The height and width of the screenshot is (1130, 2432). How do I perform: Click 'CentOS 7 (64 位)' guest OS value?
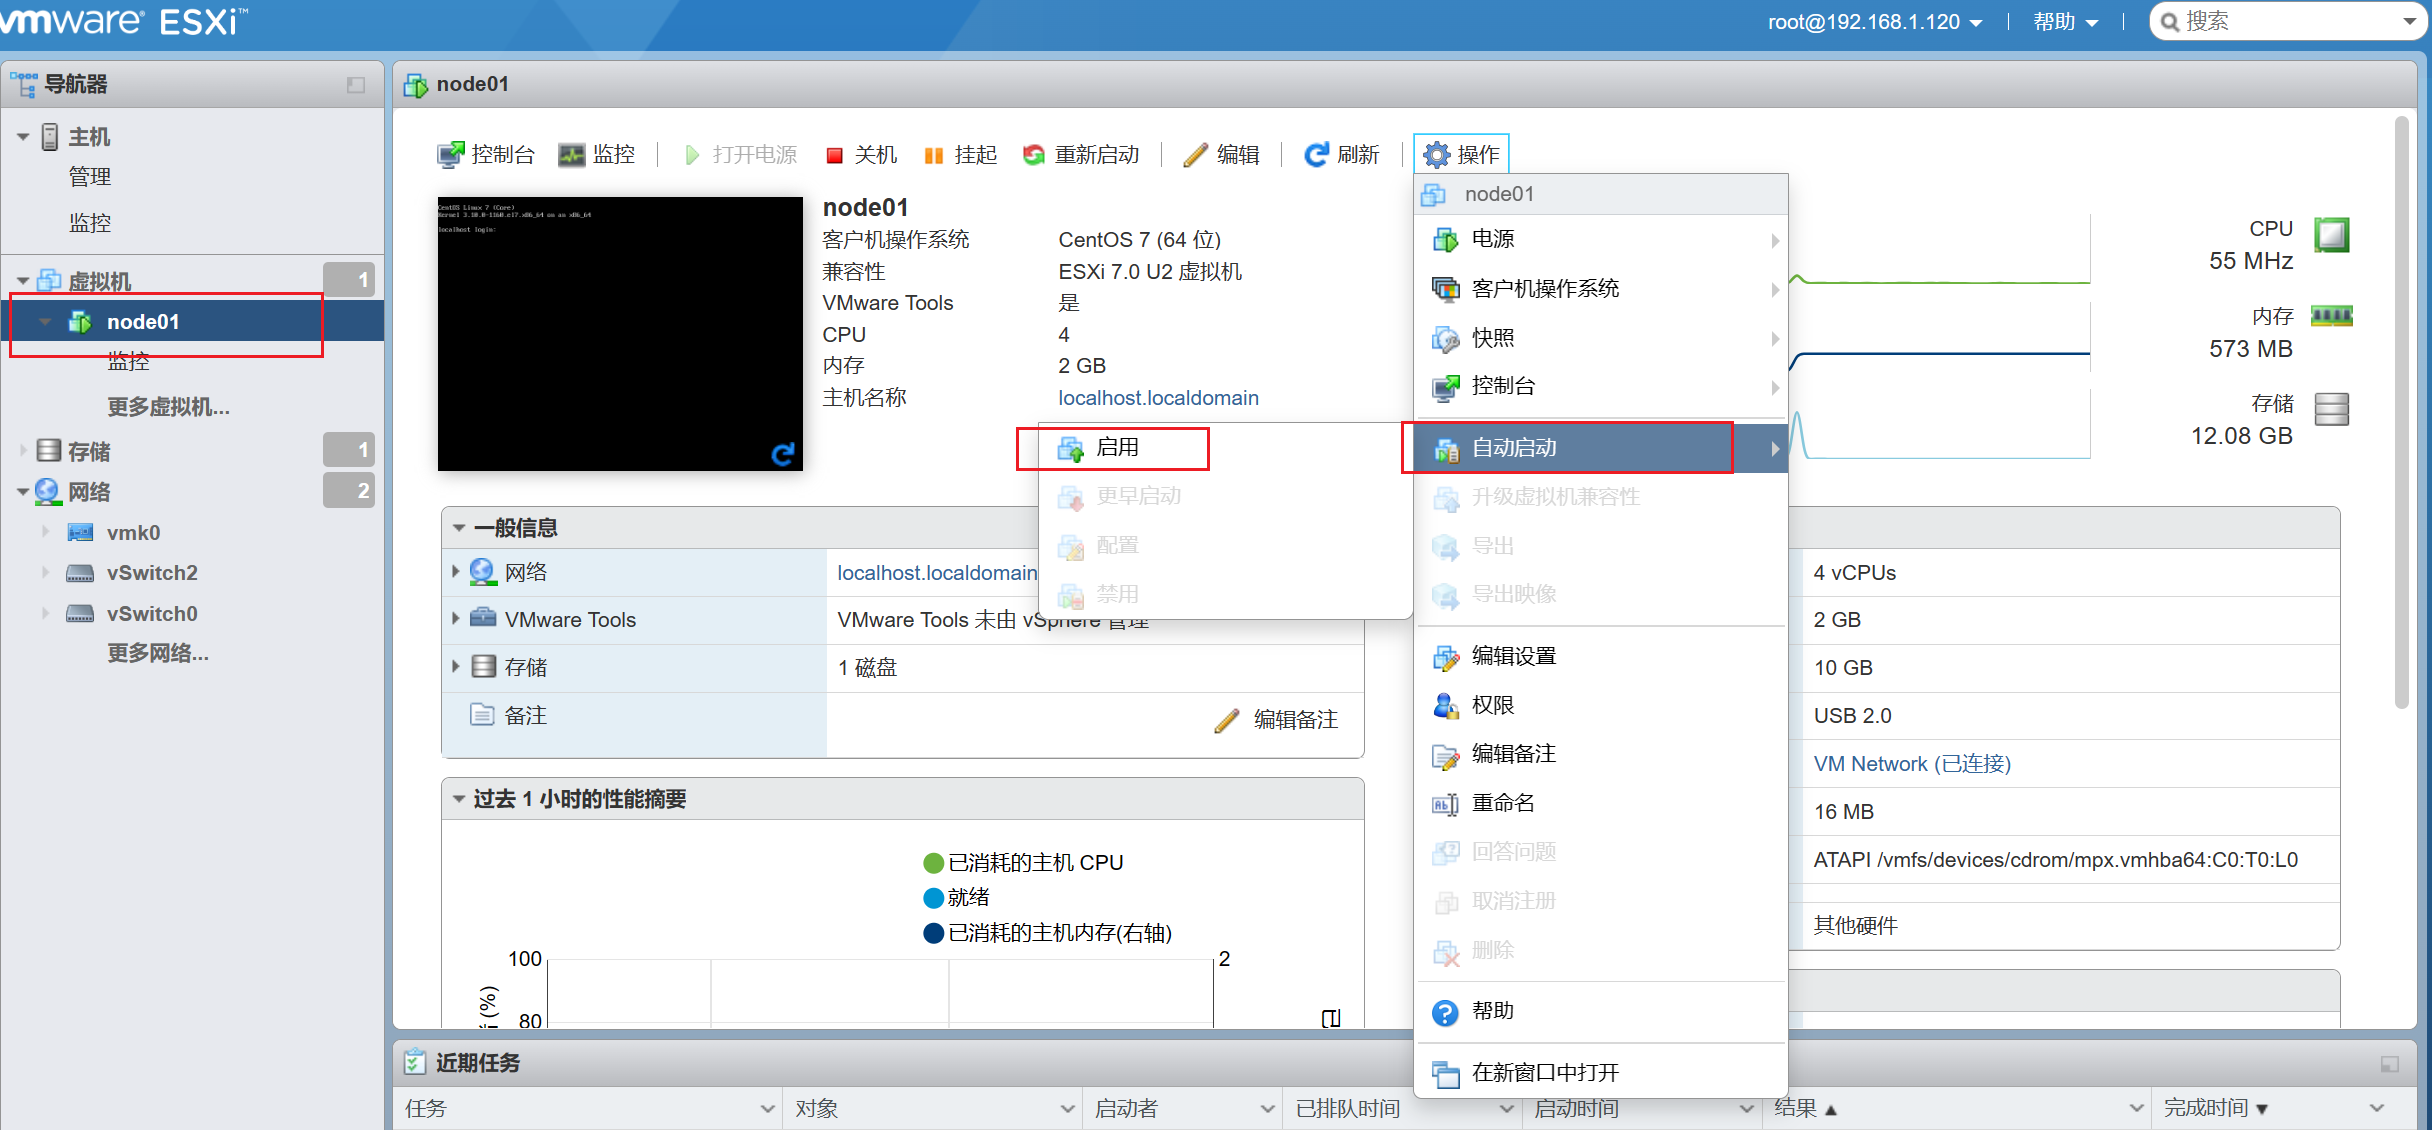click(1140, 240)
